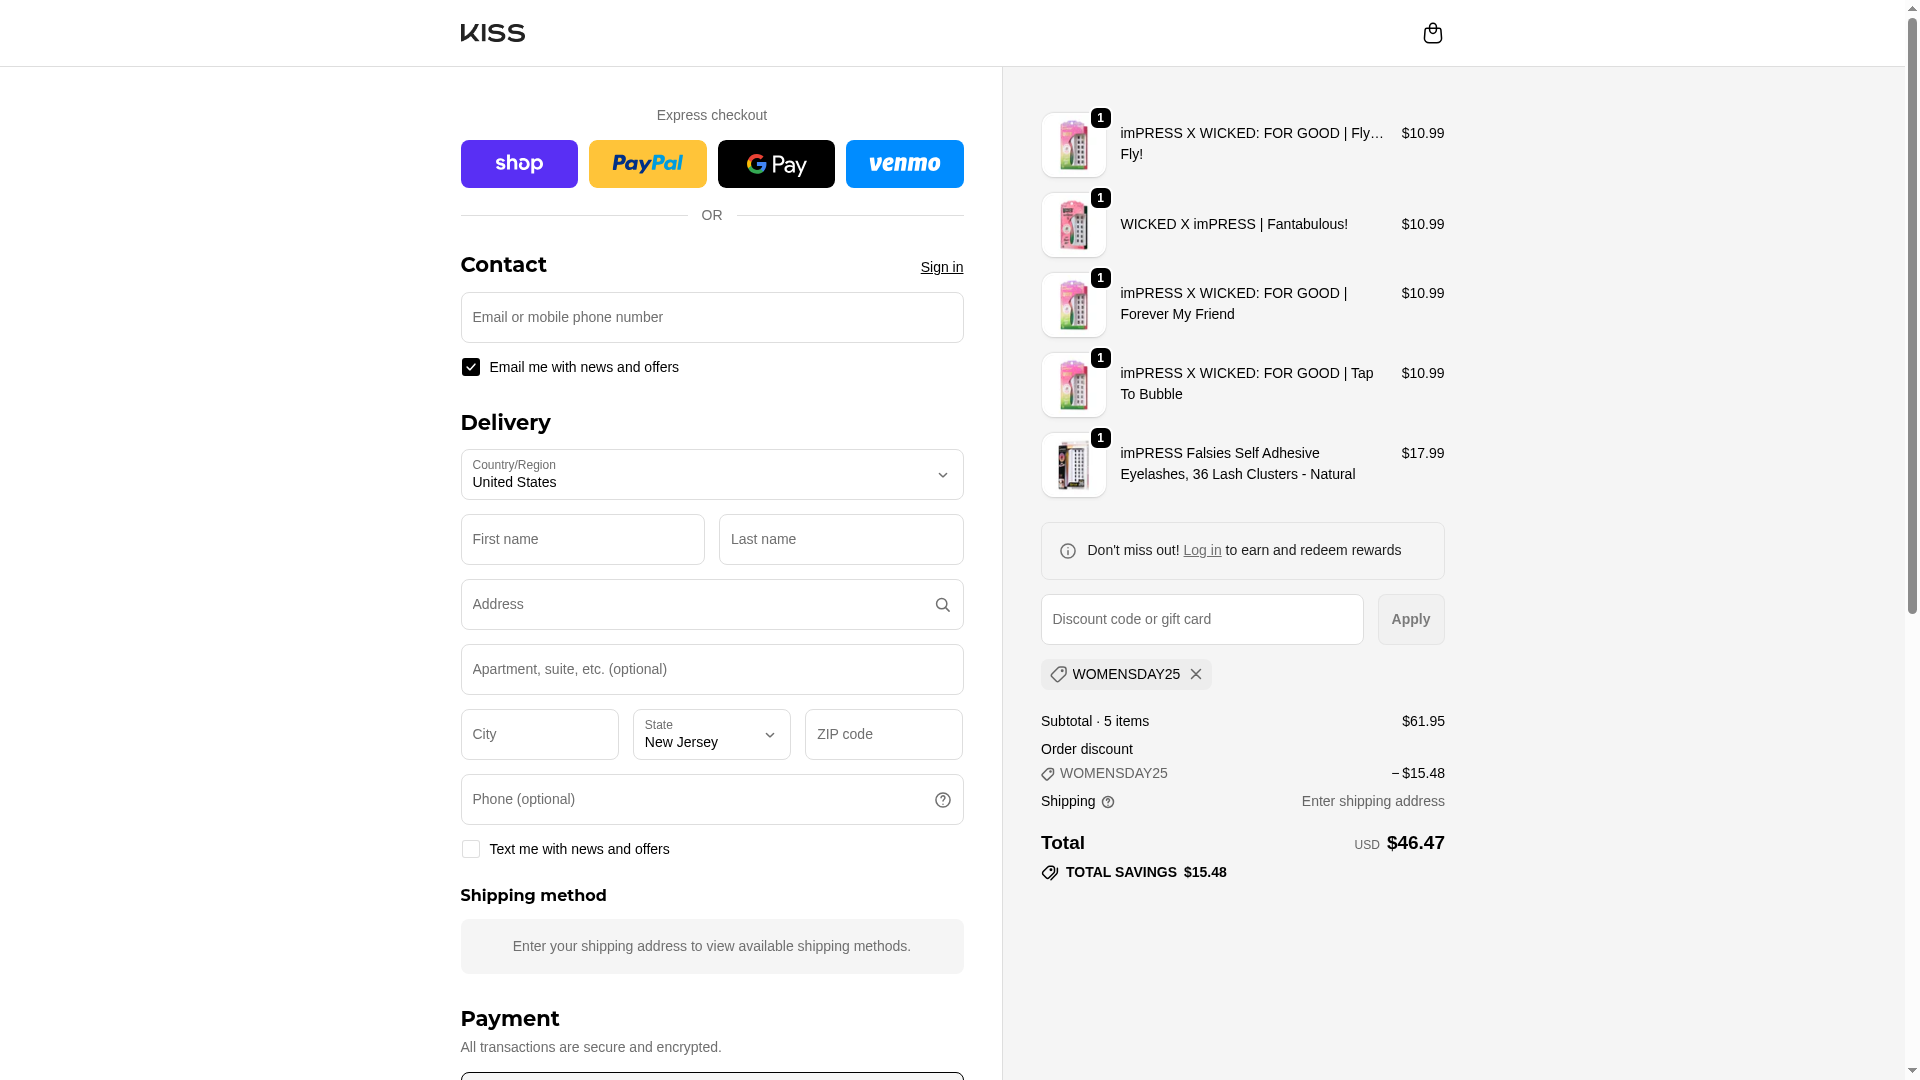Choose Google Pay express checkout

click(776, 164)
